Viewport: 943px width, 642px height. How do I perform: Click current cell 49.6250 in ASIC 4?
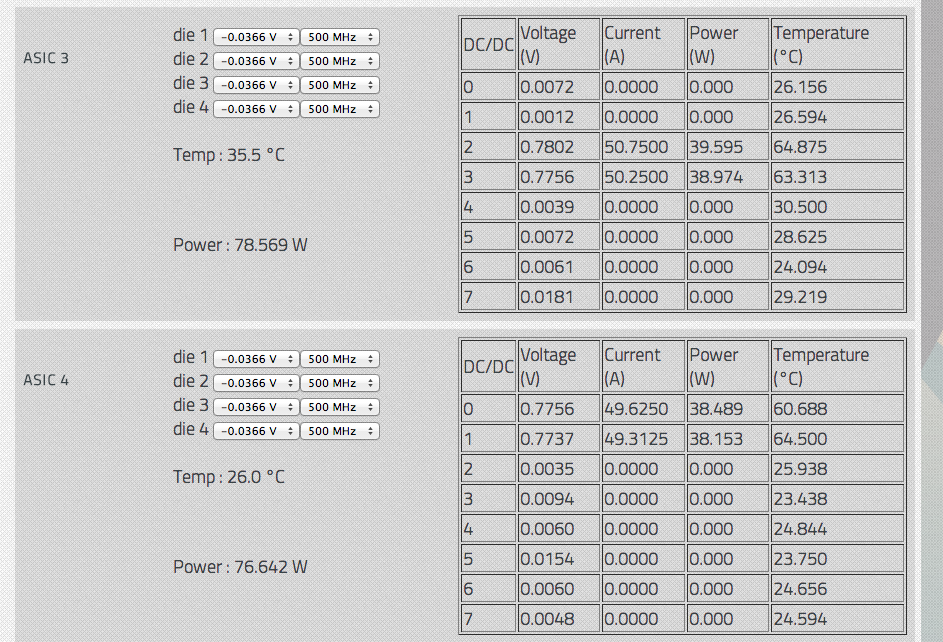644,409
